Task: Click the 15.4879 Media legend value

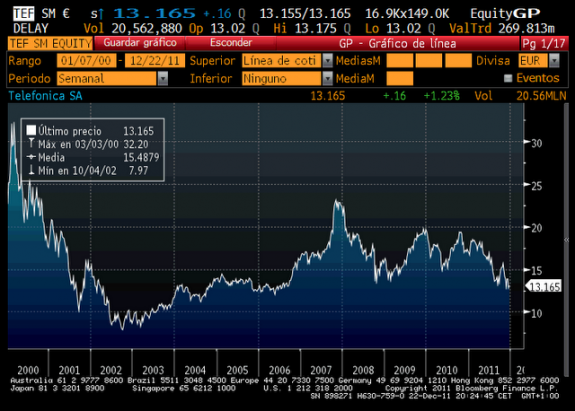Action: 141,157
